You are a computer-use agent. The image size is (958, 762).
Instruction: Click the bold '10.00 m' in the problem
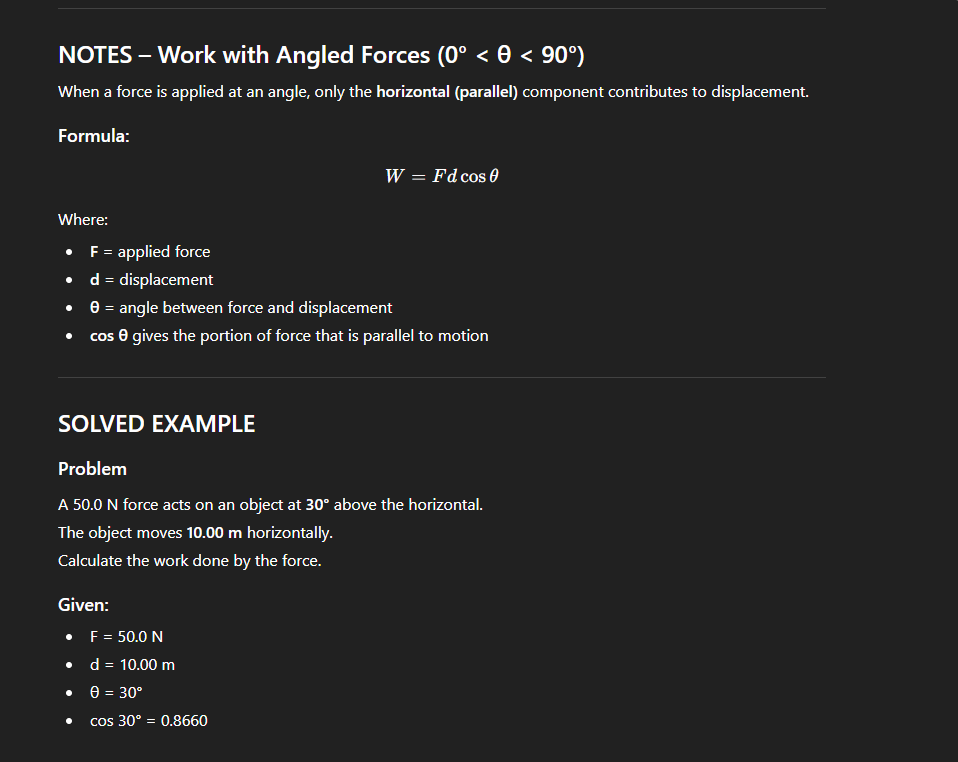214,533
